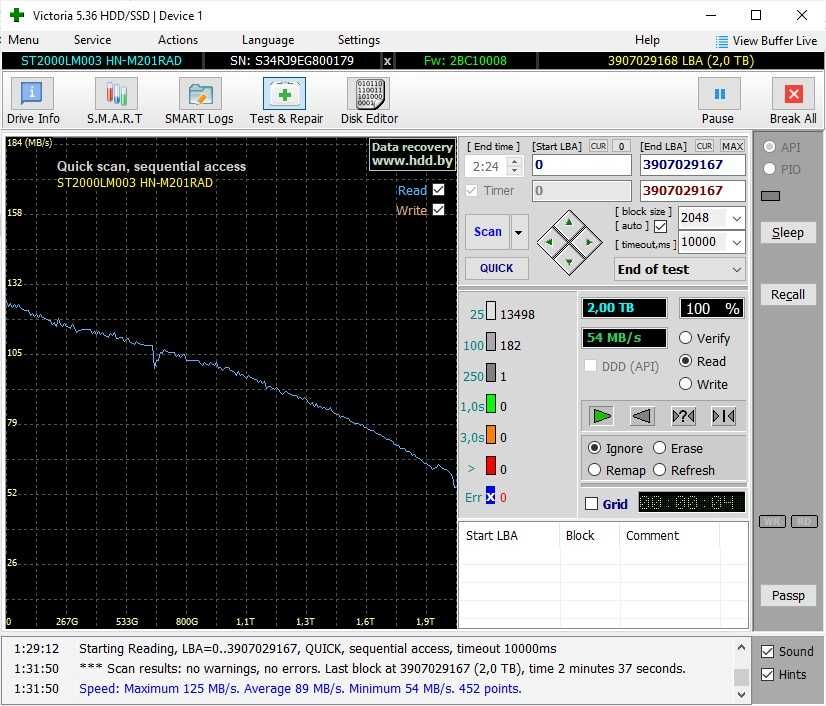The width and height of the screenshot is (826, 706).
Task: Select the Ignore radio option
Action: 594,448
